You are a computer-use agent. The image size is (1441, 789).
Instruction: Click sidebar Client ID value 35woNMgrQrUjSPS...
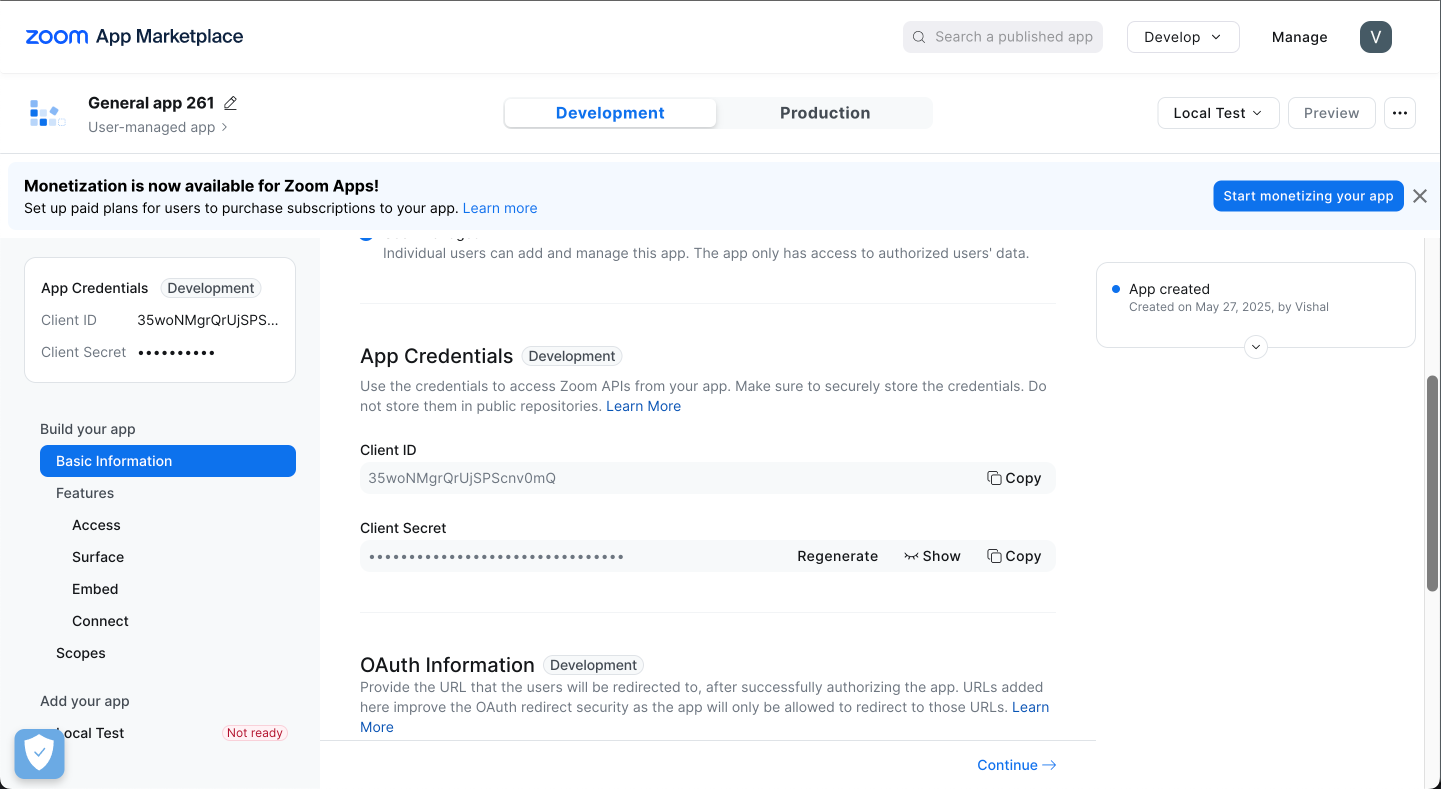[208, 320]
